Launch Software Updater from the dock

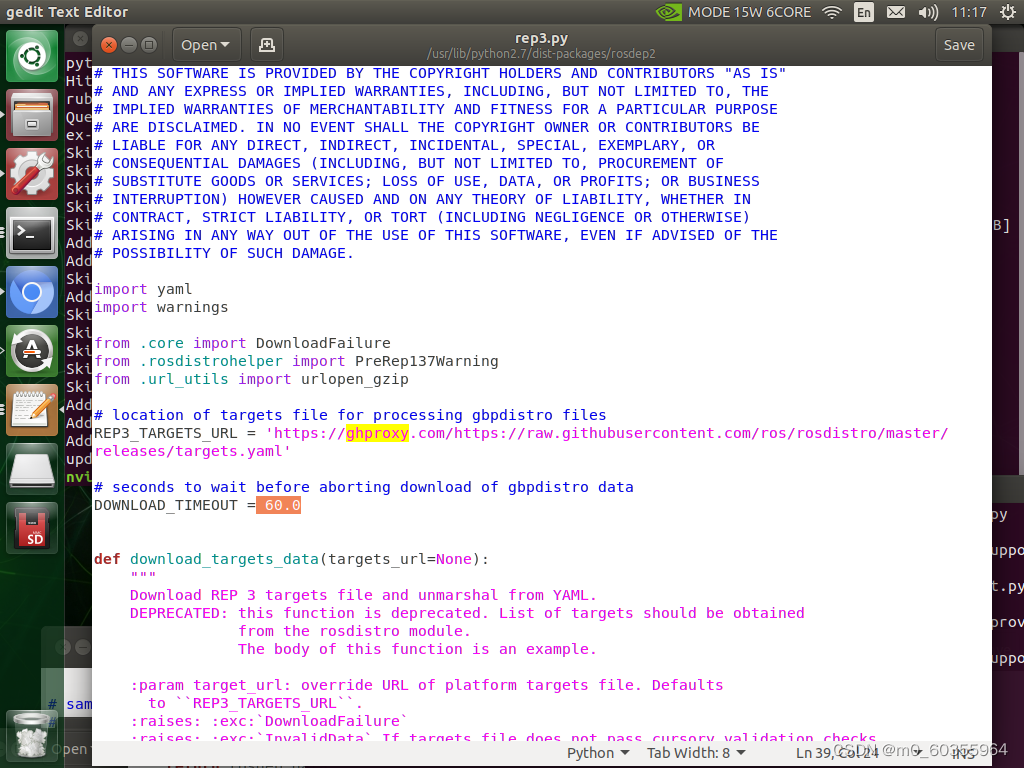(x=31, y=351)
